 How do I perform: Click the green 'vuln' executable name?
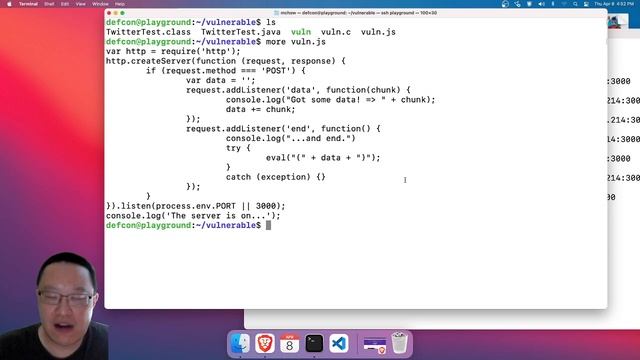click(301, 32)
